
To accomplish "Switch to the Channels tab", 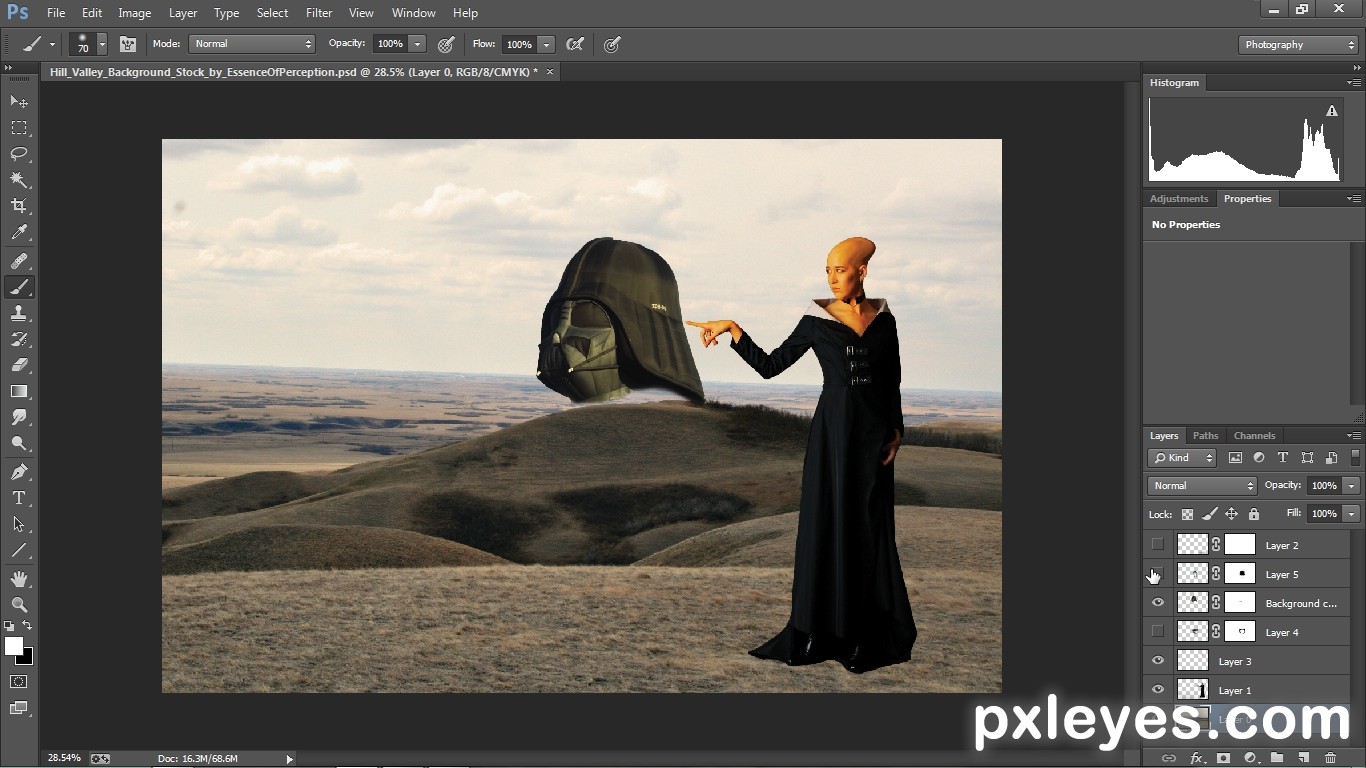I will 1254,436.
